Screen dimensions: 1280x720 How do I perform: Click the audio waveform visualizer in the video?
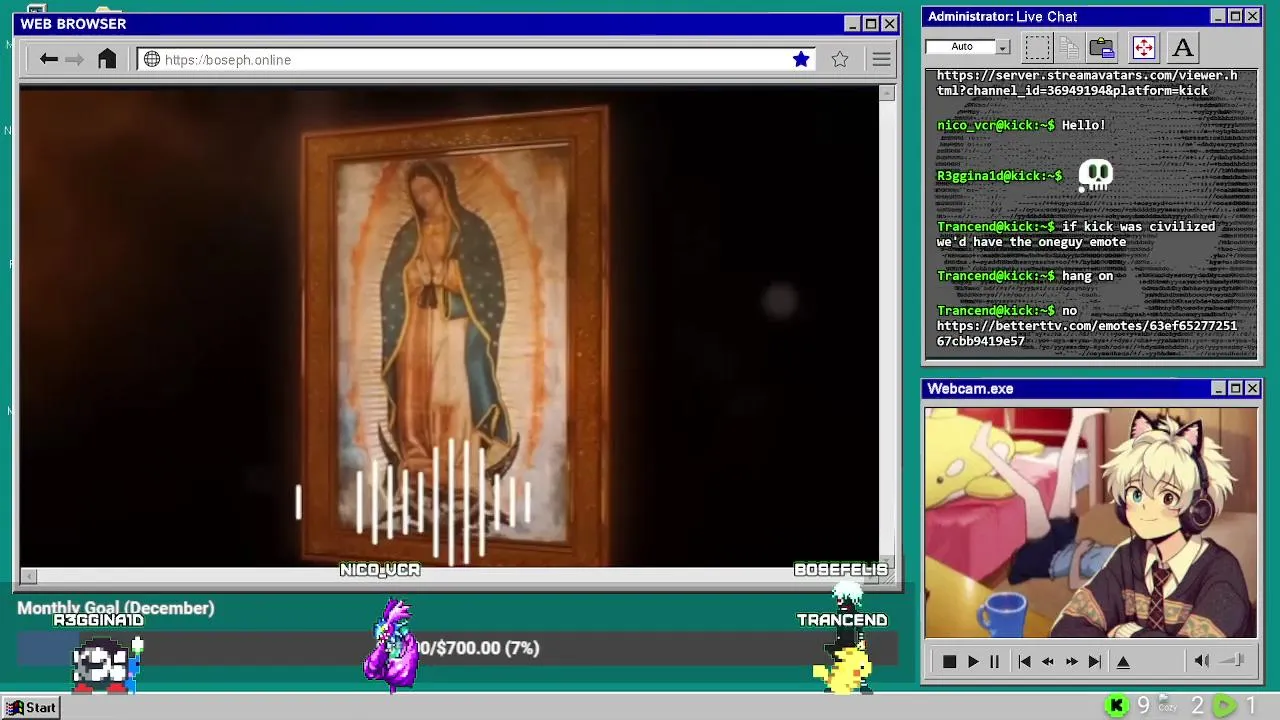coord(413,500)
